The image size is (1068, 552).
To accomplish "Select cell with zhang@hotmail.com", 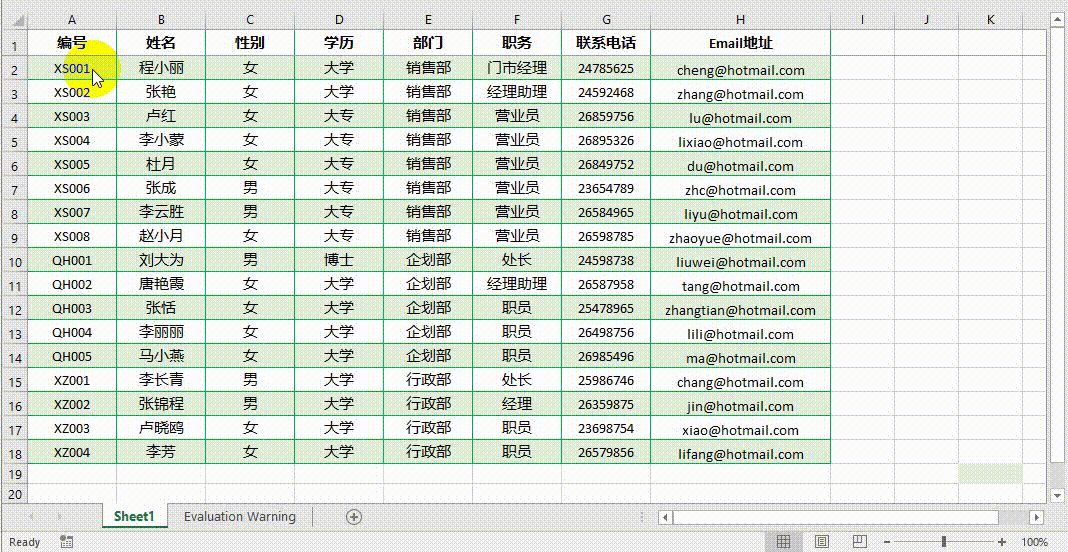I will click(740, 93).
